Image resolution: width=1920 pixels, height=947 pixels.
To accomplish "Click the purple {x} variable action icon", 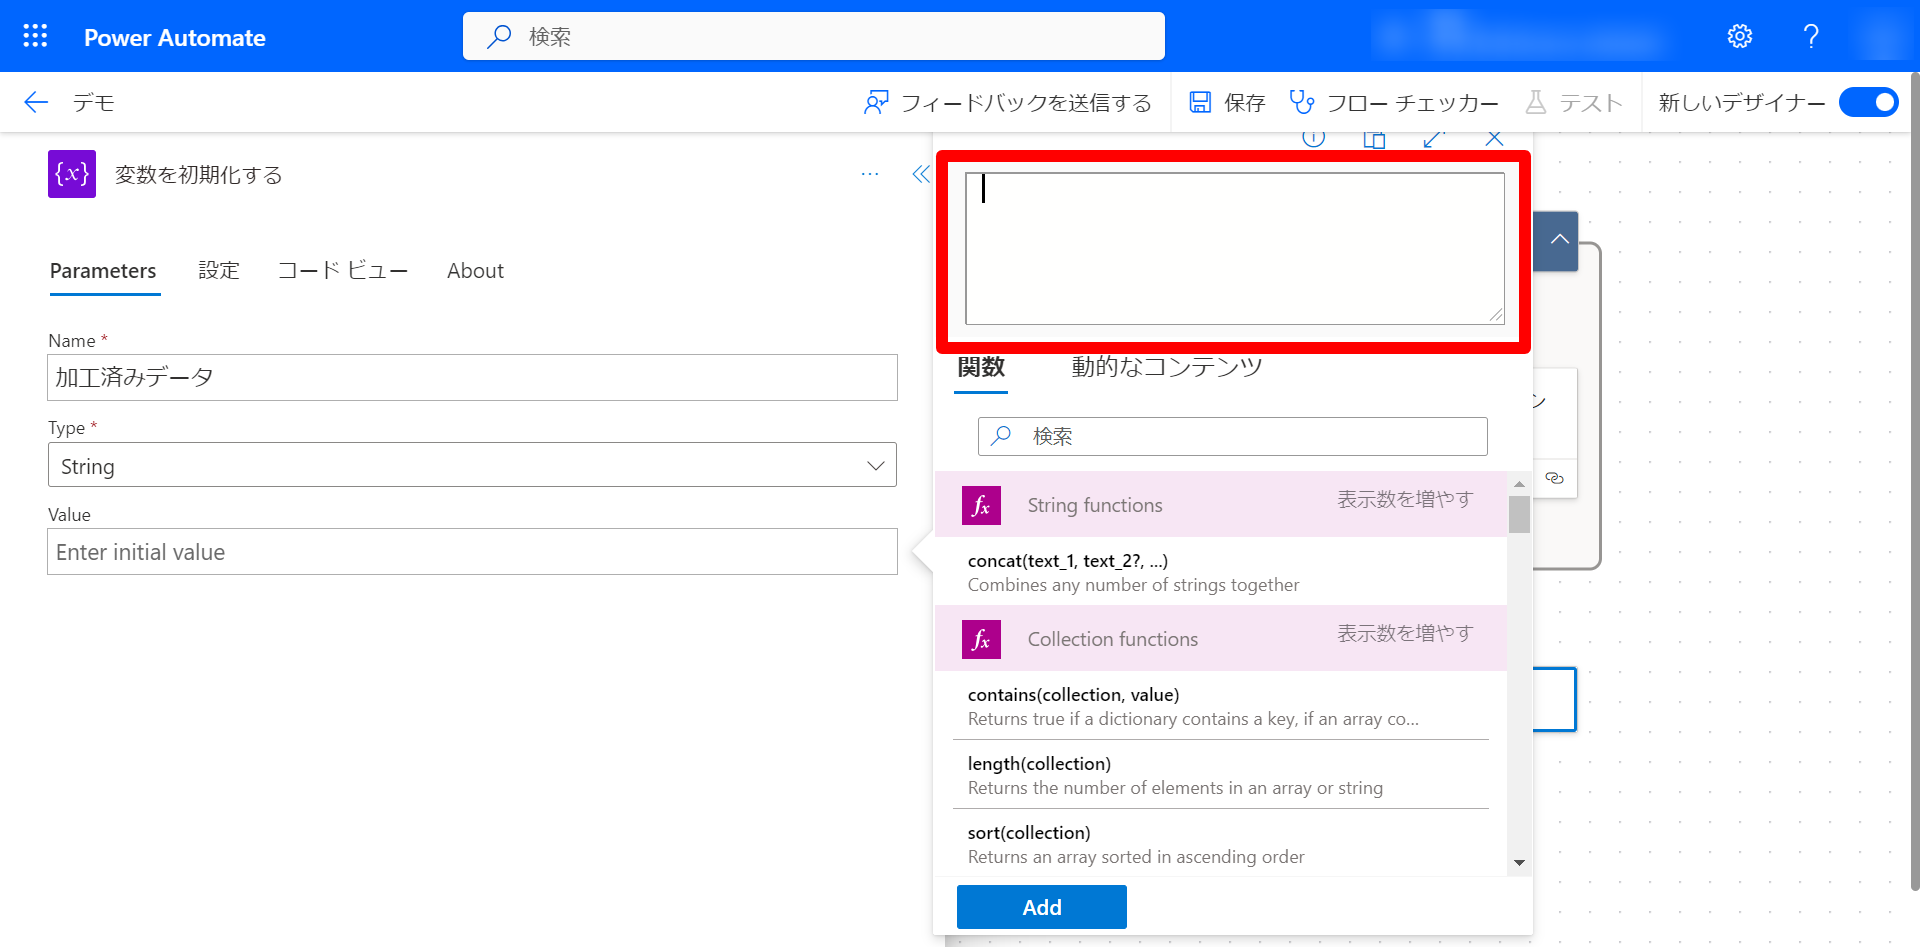I will point(71,173).
